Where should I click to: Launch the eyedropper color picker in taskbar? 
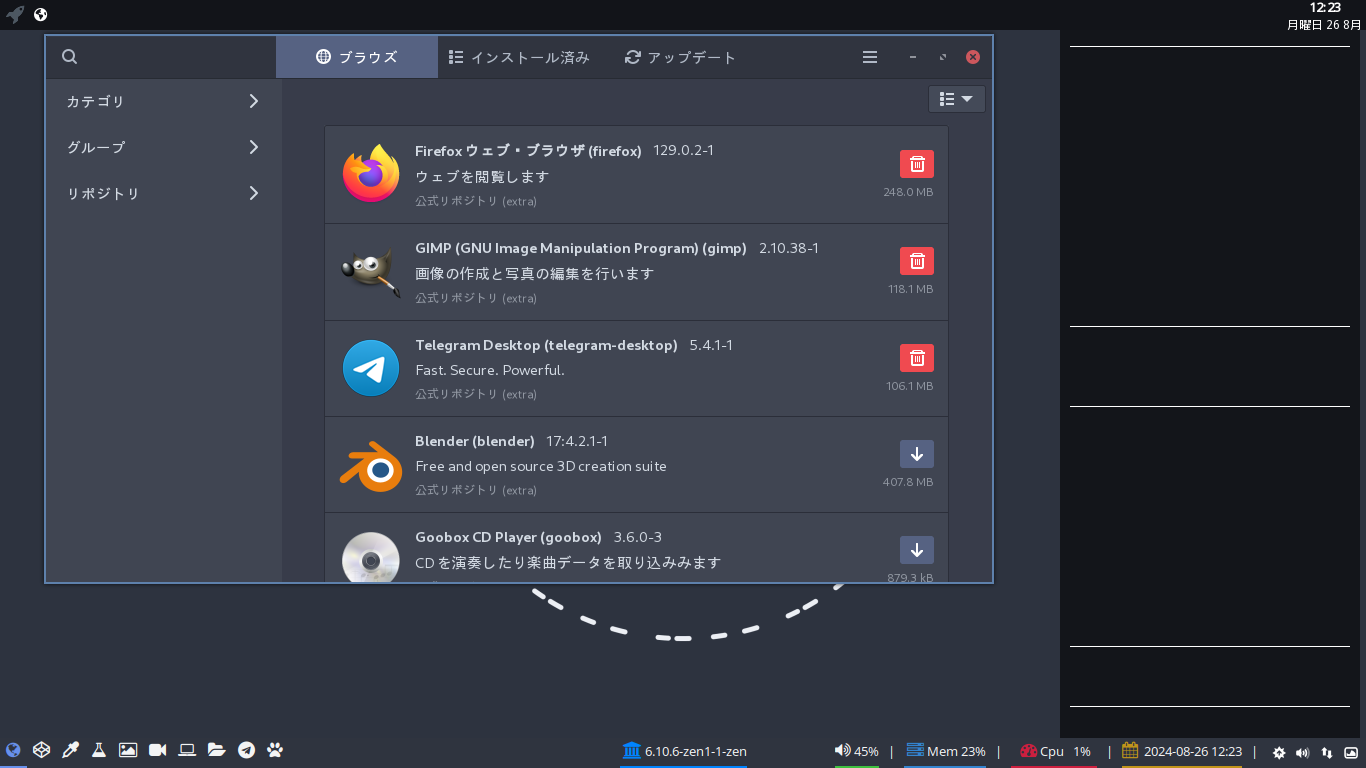click(70, 750)
